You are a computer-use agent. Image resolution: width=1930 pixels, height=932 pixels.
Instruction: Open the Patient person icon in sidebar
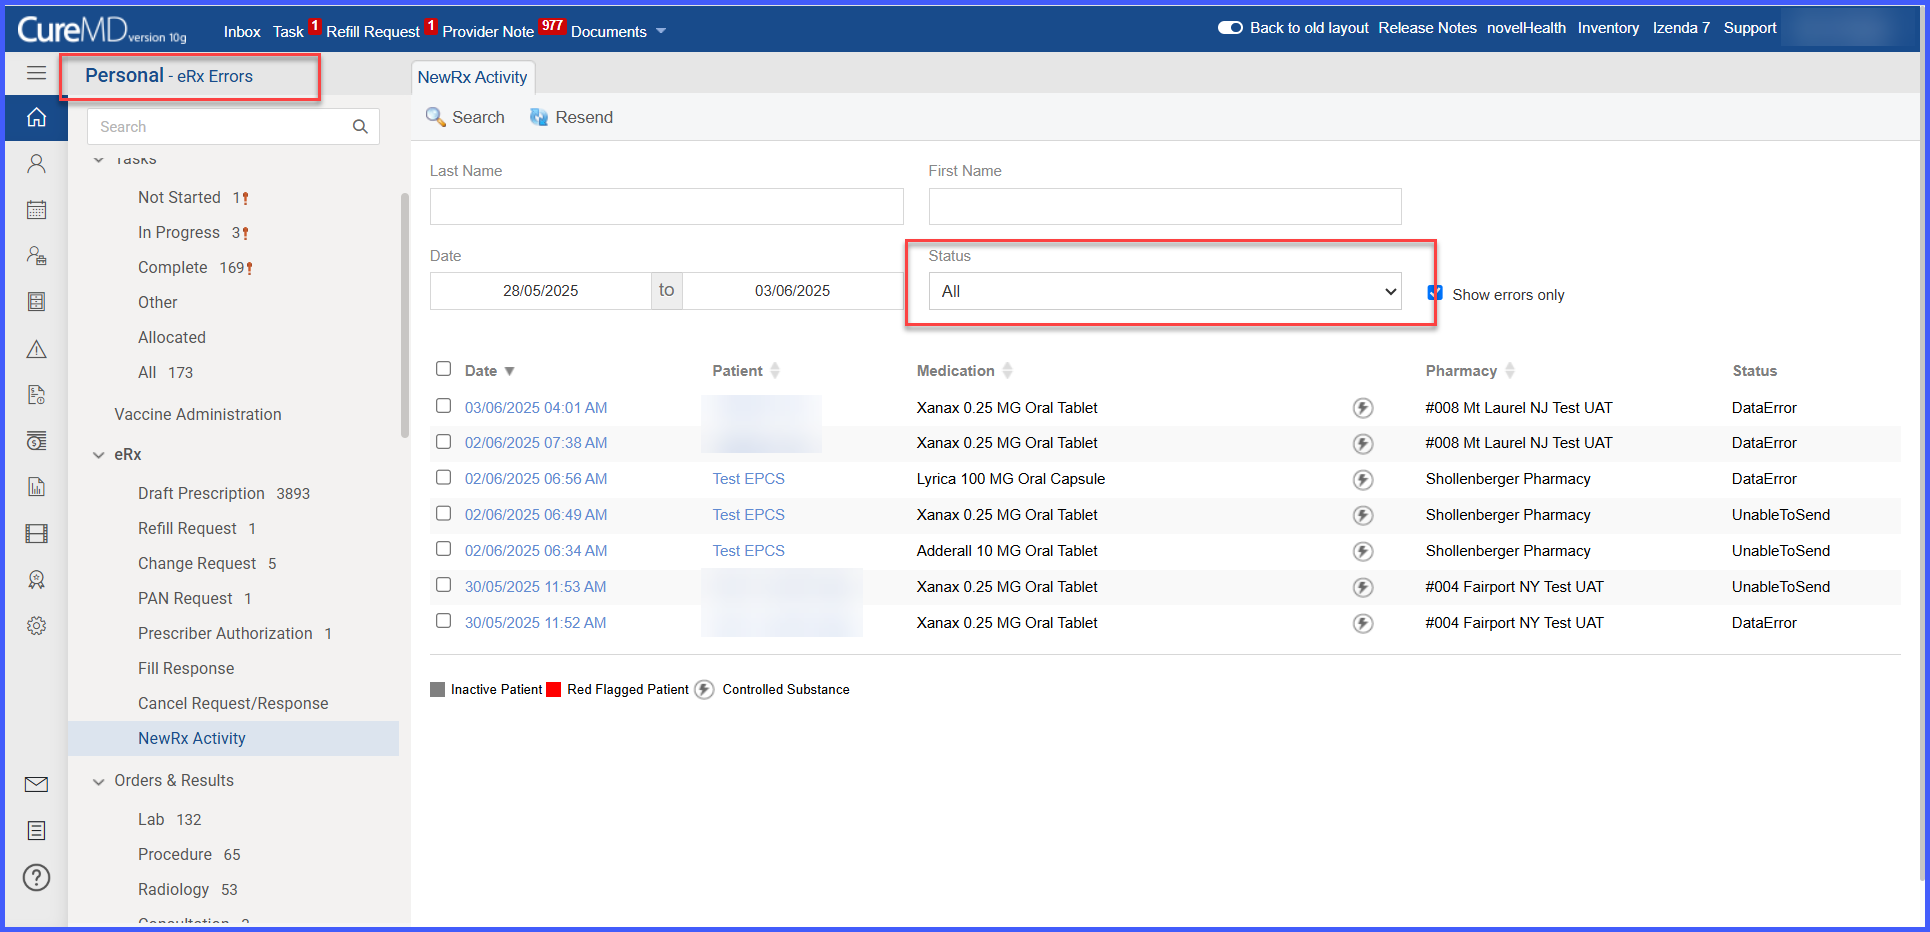coord(36,163)
